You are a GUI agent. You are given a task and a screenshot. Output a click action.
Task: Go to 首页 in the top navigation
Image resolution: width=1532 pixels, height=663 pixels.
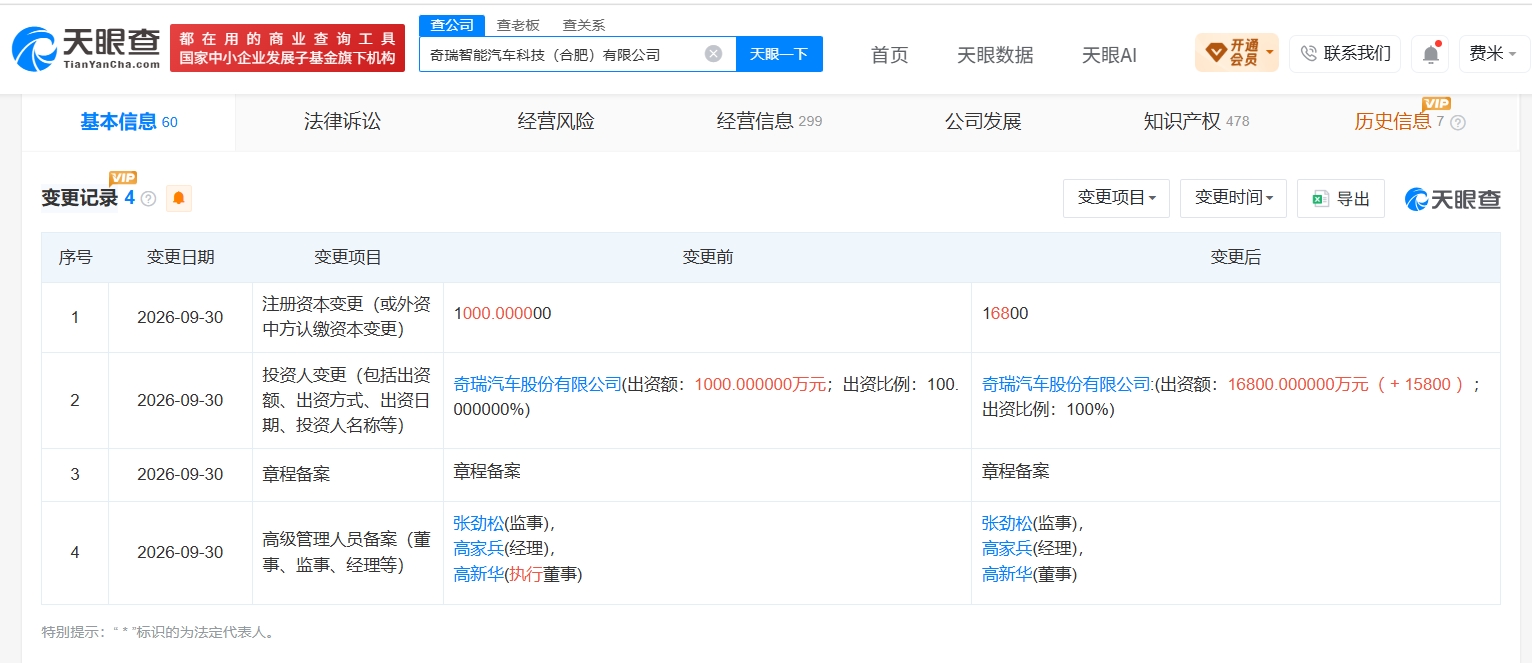889,55
